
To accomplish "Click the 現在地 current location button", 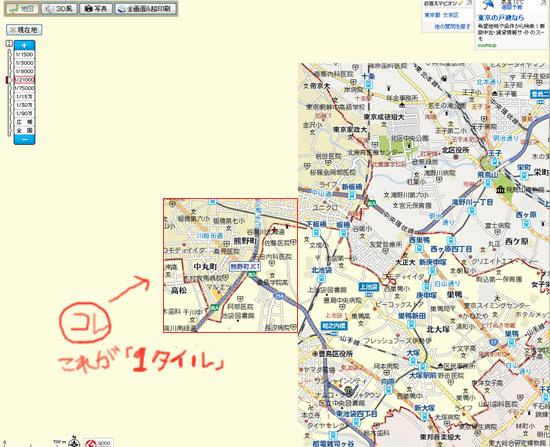I will tap(24, 30).
